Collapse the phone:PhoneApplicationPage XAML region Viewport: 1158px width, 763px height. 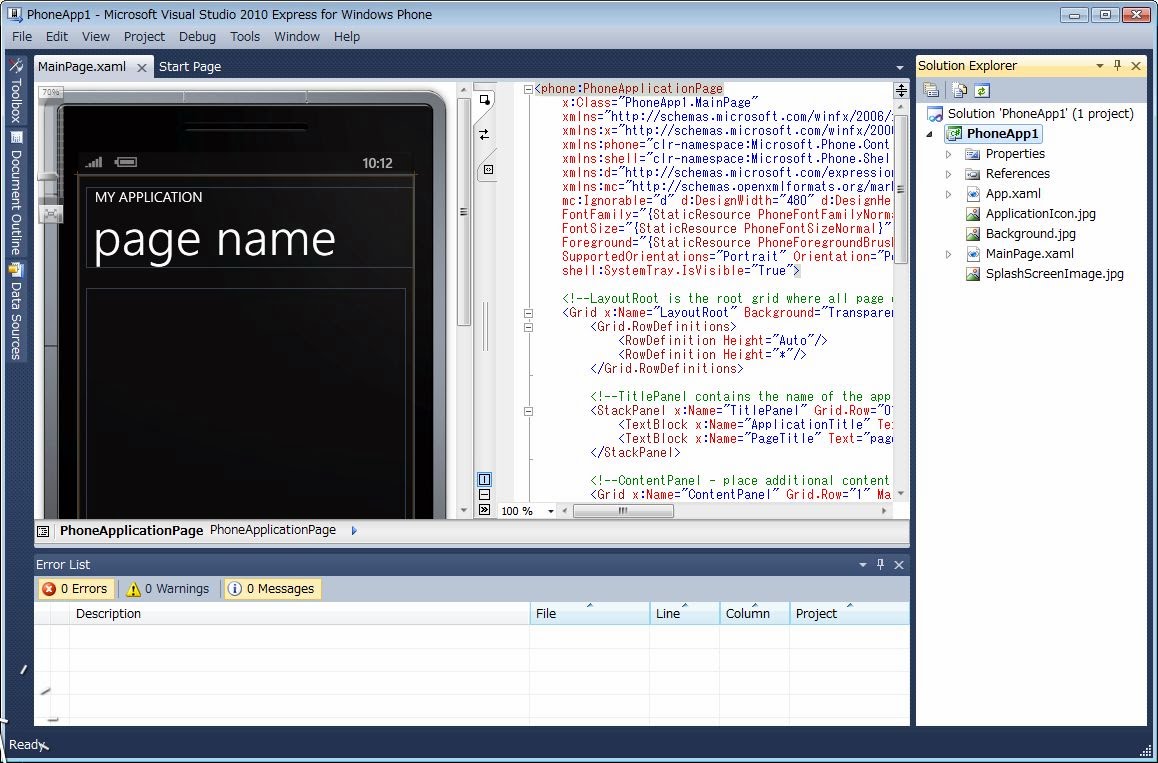528,89
